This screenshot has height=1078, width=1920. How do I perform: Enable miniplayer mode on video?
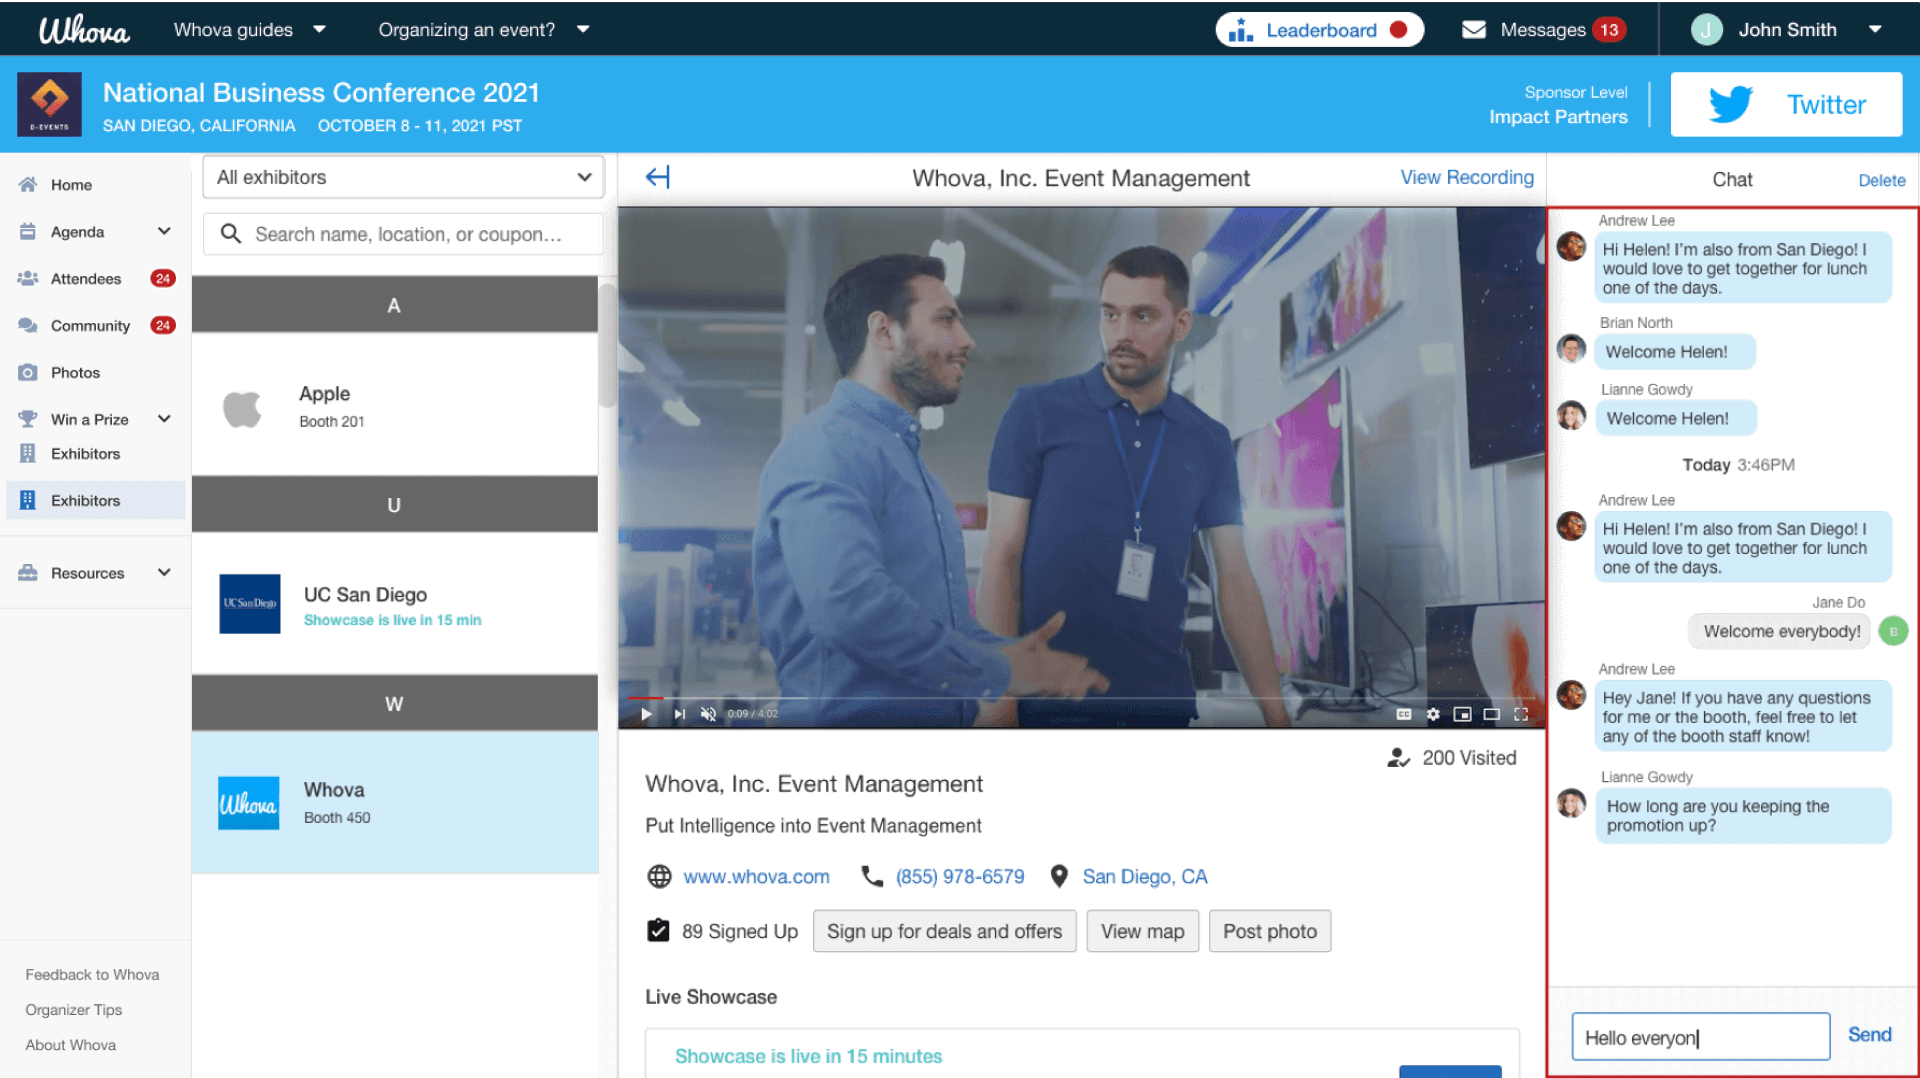pyautogui.click(x=1462, y=714)
